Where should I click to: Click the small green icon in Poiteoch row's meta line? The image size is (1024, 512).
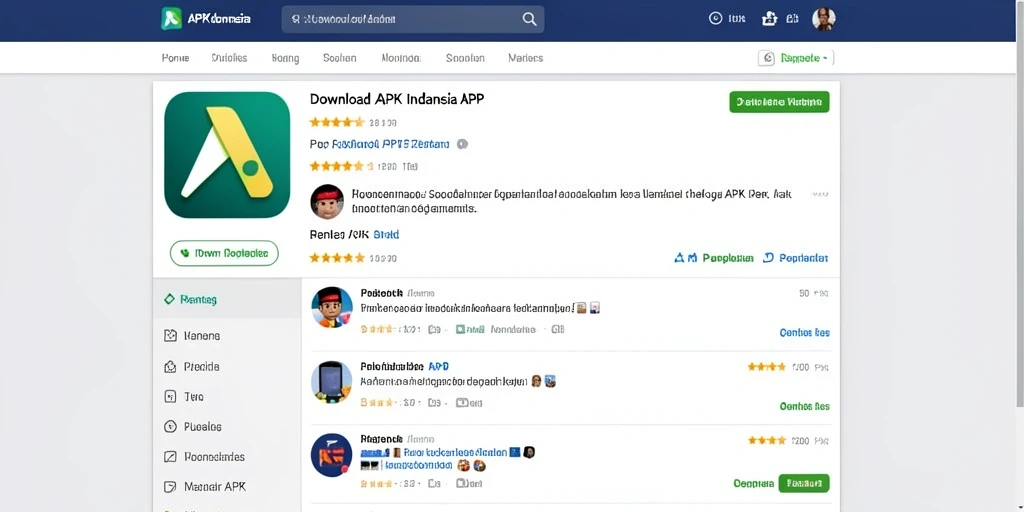[460, 330]
